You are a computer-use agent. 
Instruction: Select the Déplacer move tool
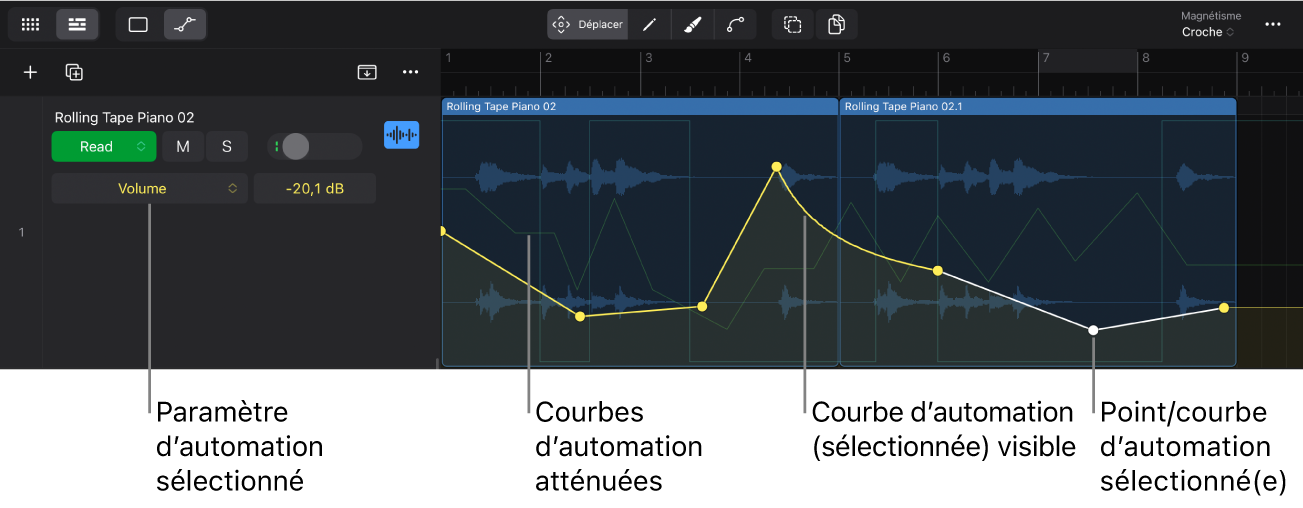(x=588, y=24)
